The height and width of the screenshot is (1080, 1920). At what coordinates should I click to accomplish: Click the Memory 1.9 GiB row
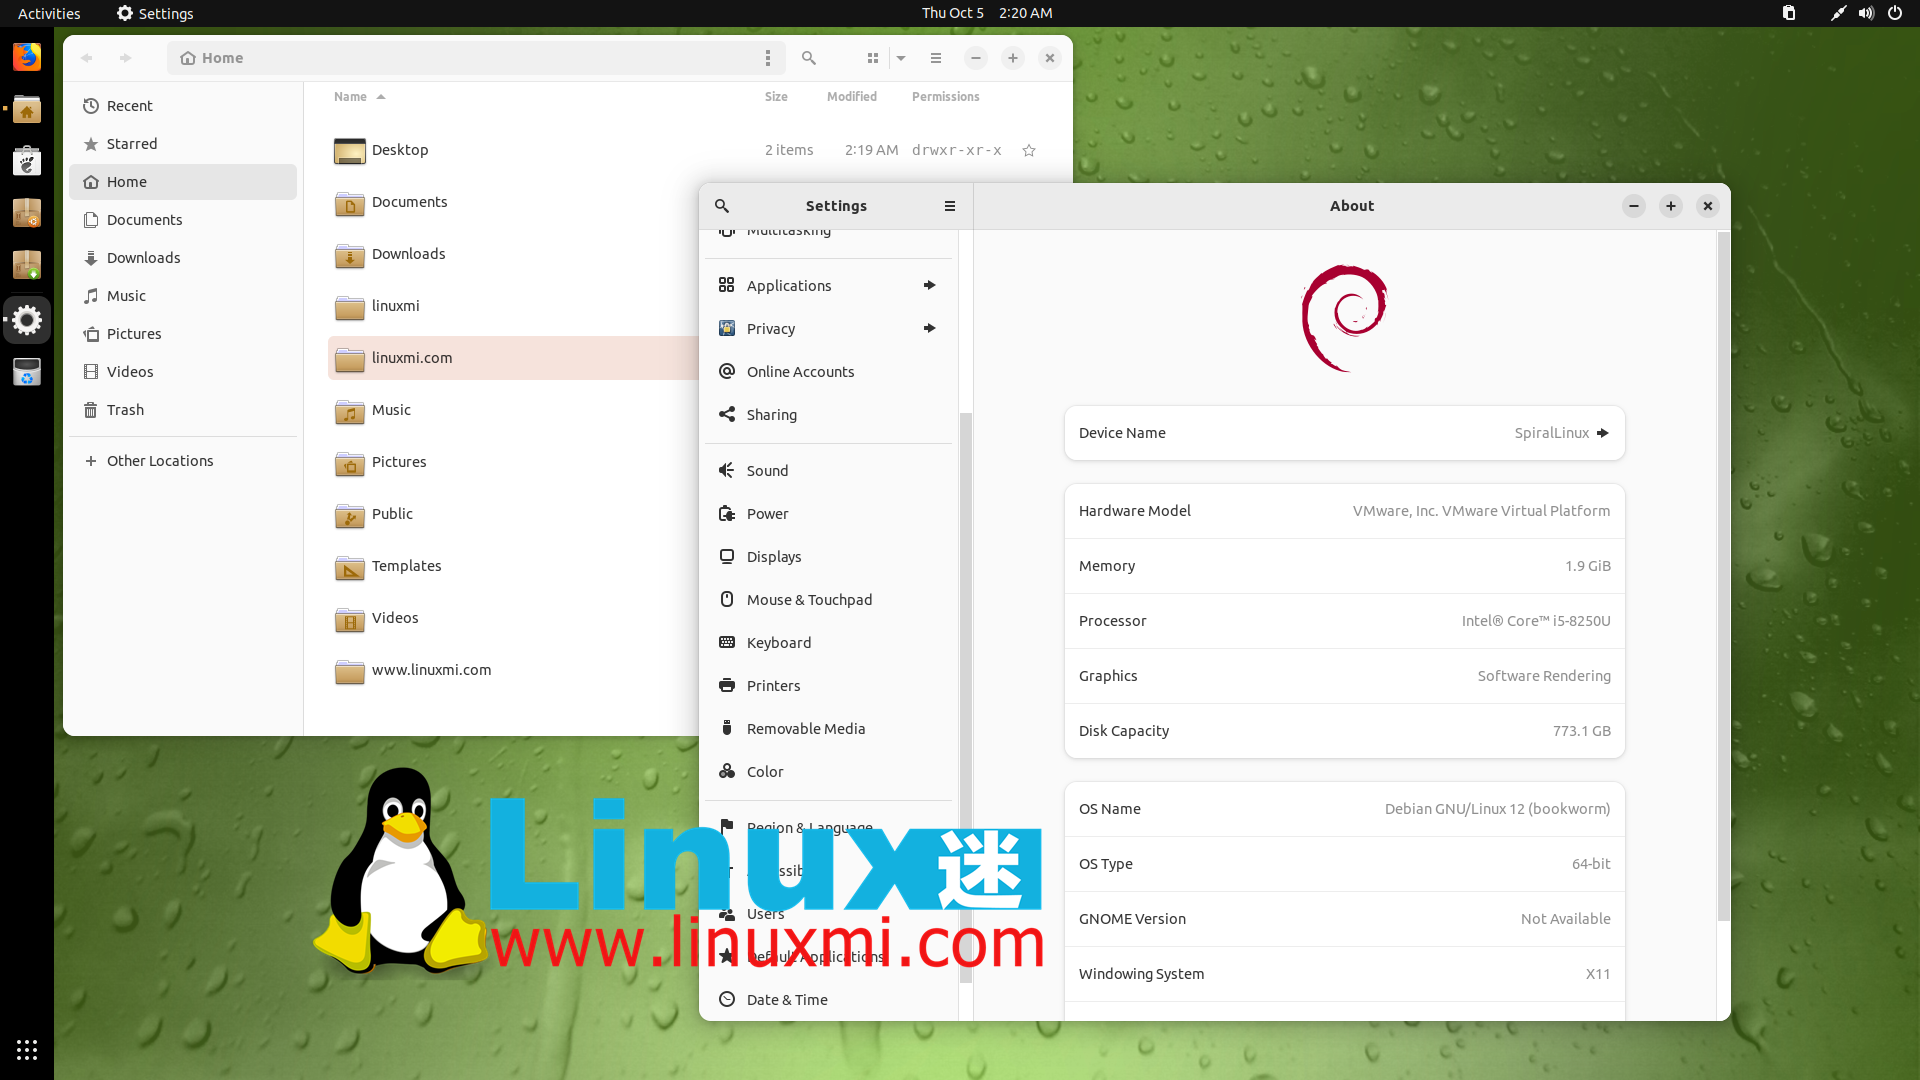pyautogui.click(x=1345, y=566)
